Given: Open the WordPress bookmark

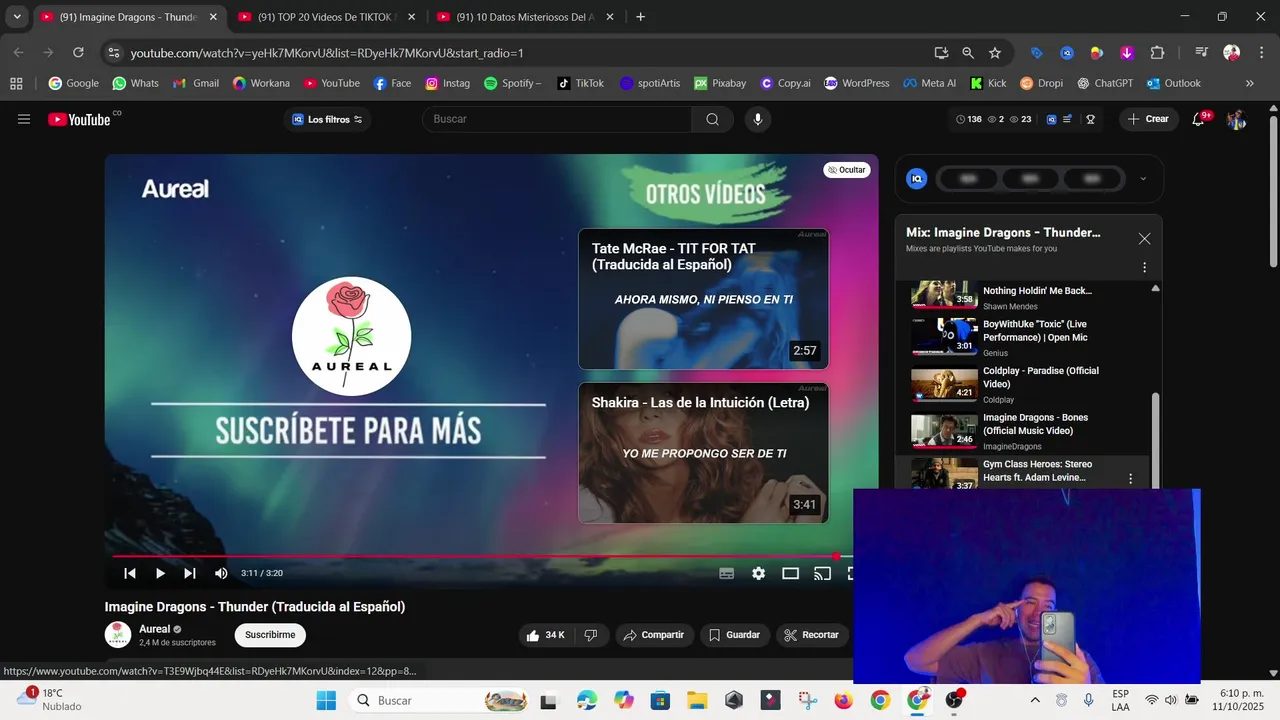Looking at the screenshot, I should coord(856,83).
